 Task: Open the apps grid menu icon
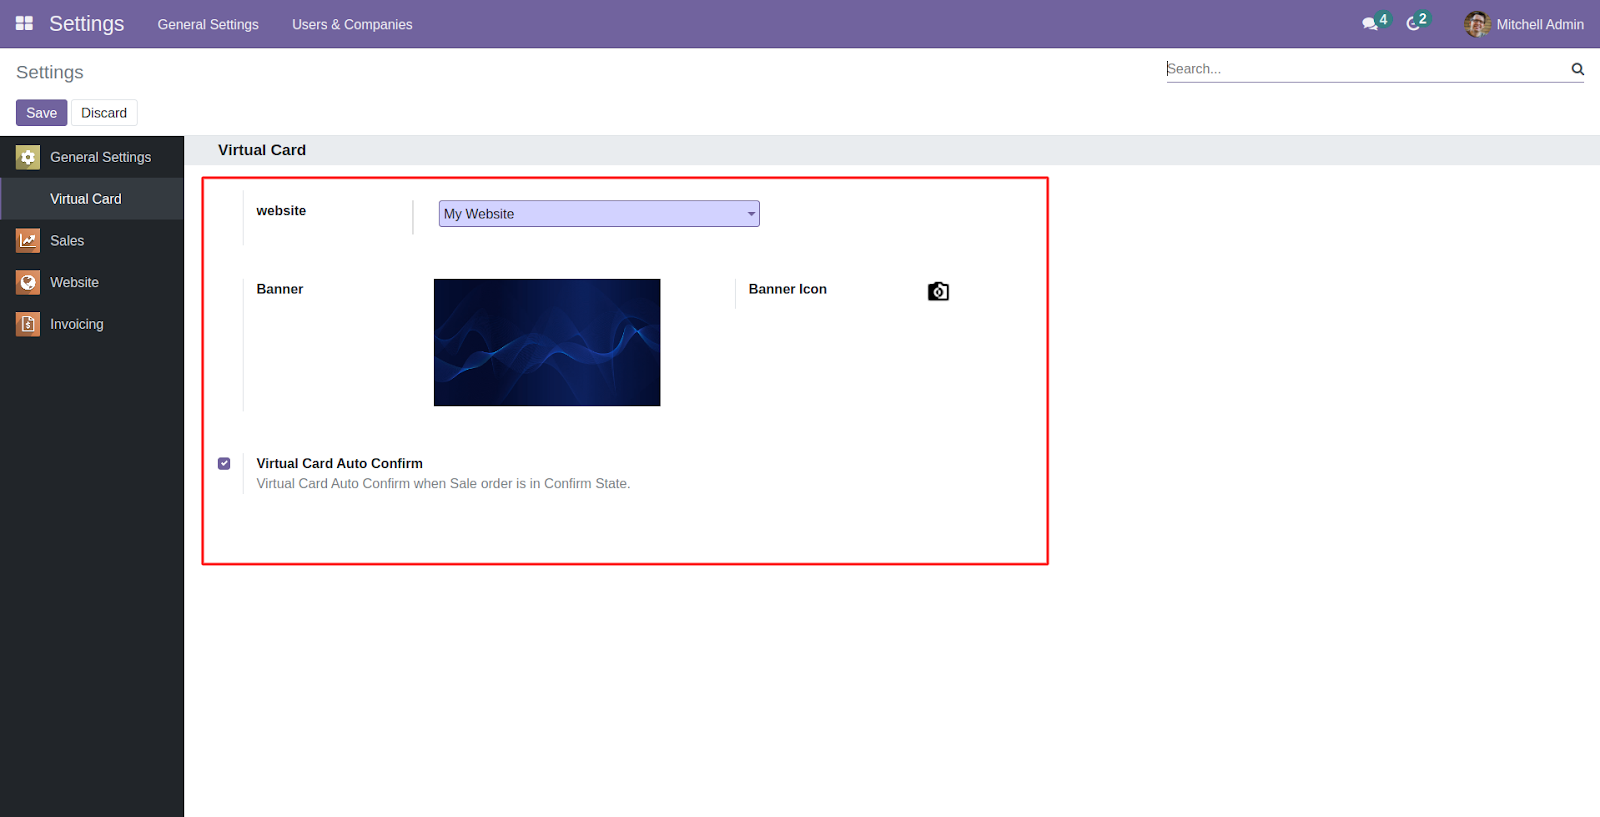pos(24,23)
